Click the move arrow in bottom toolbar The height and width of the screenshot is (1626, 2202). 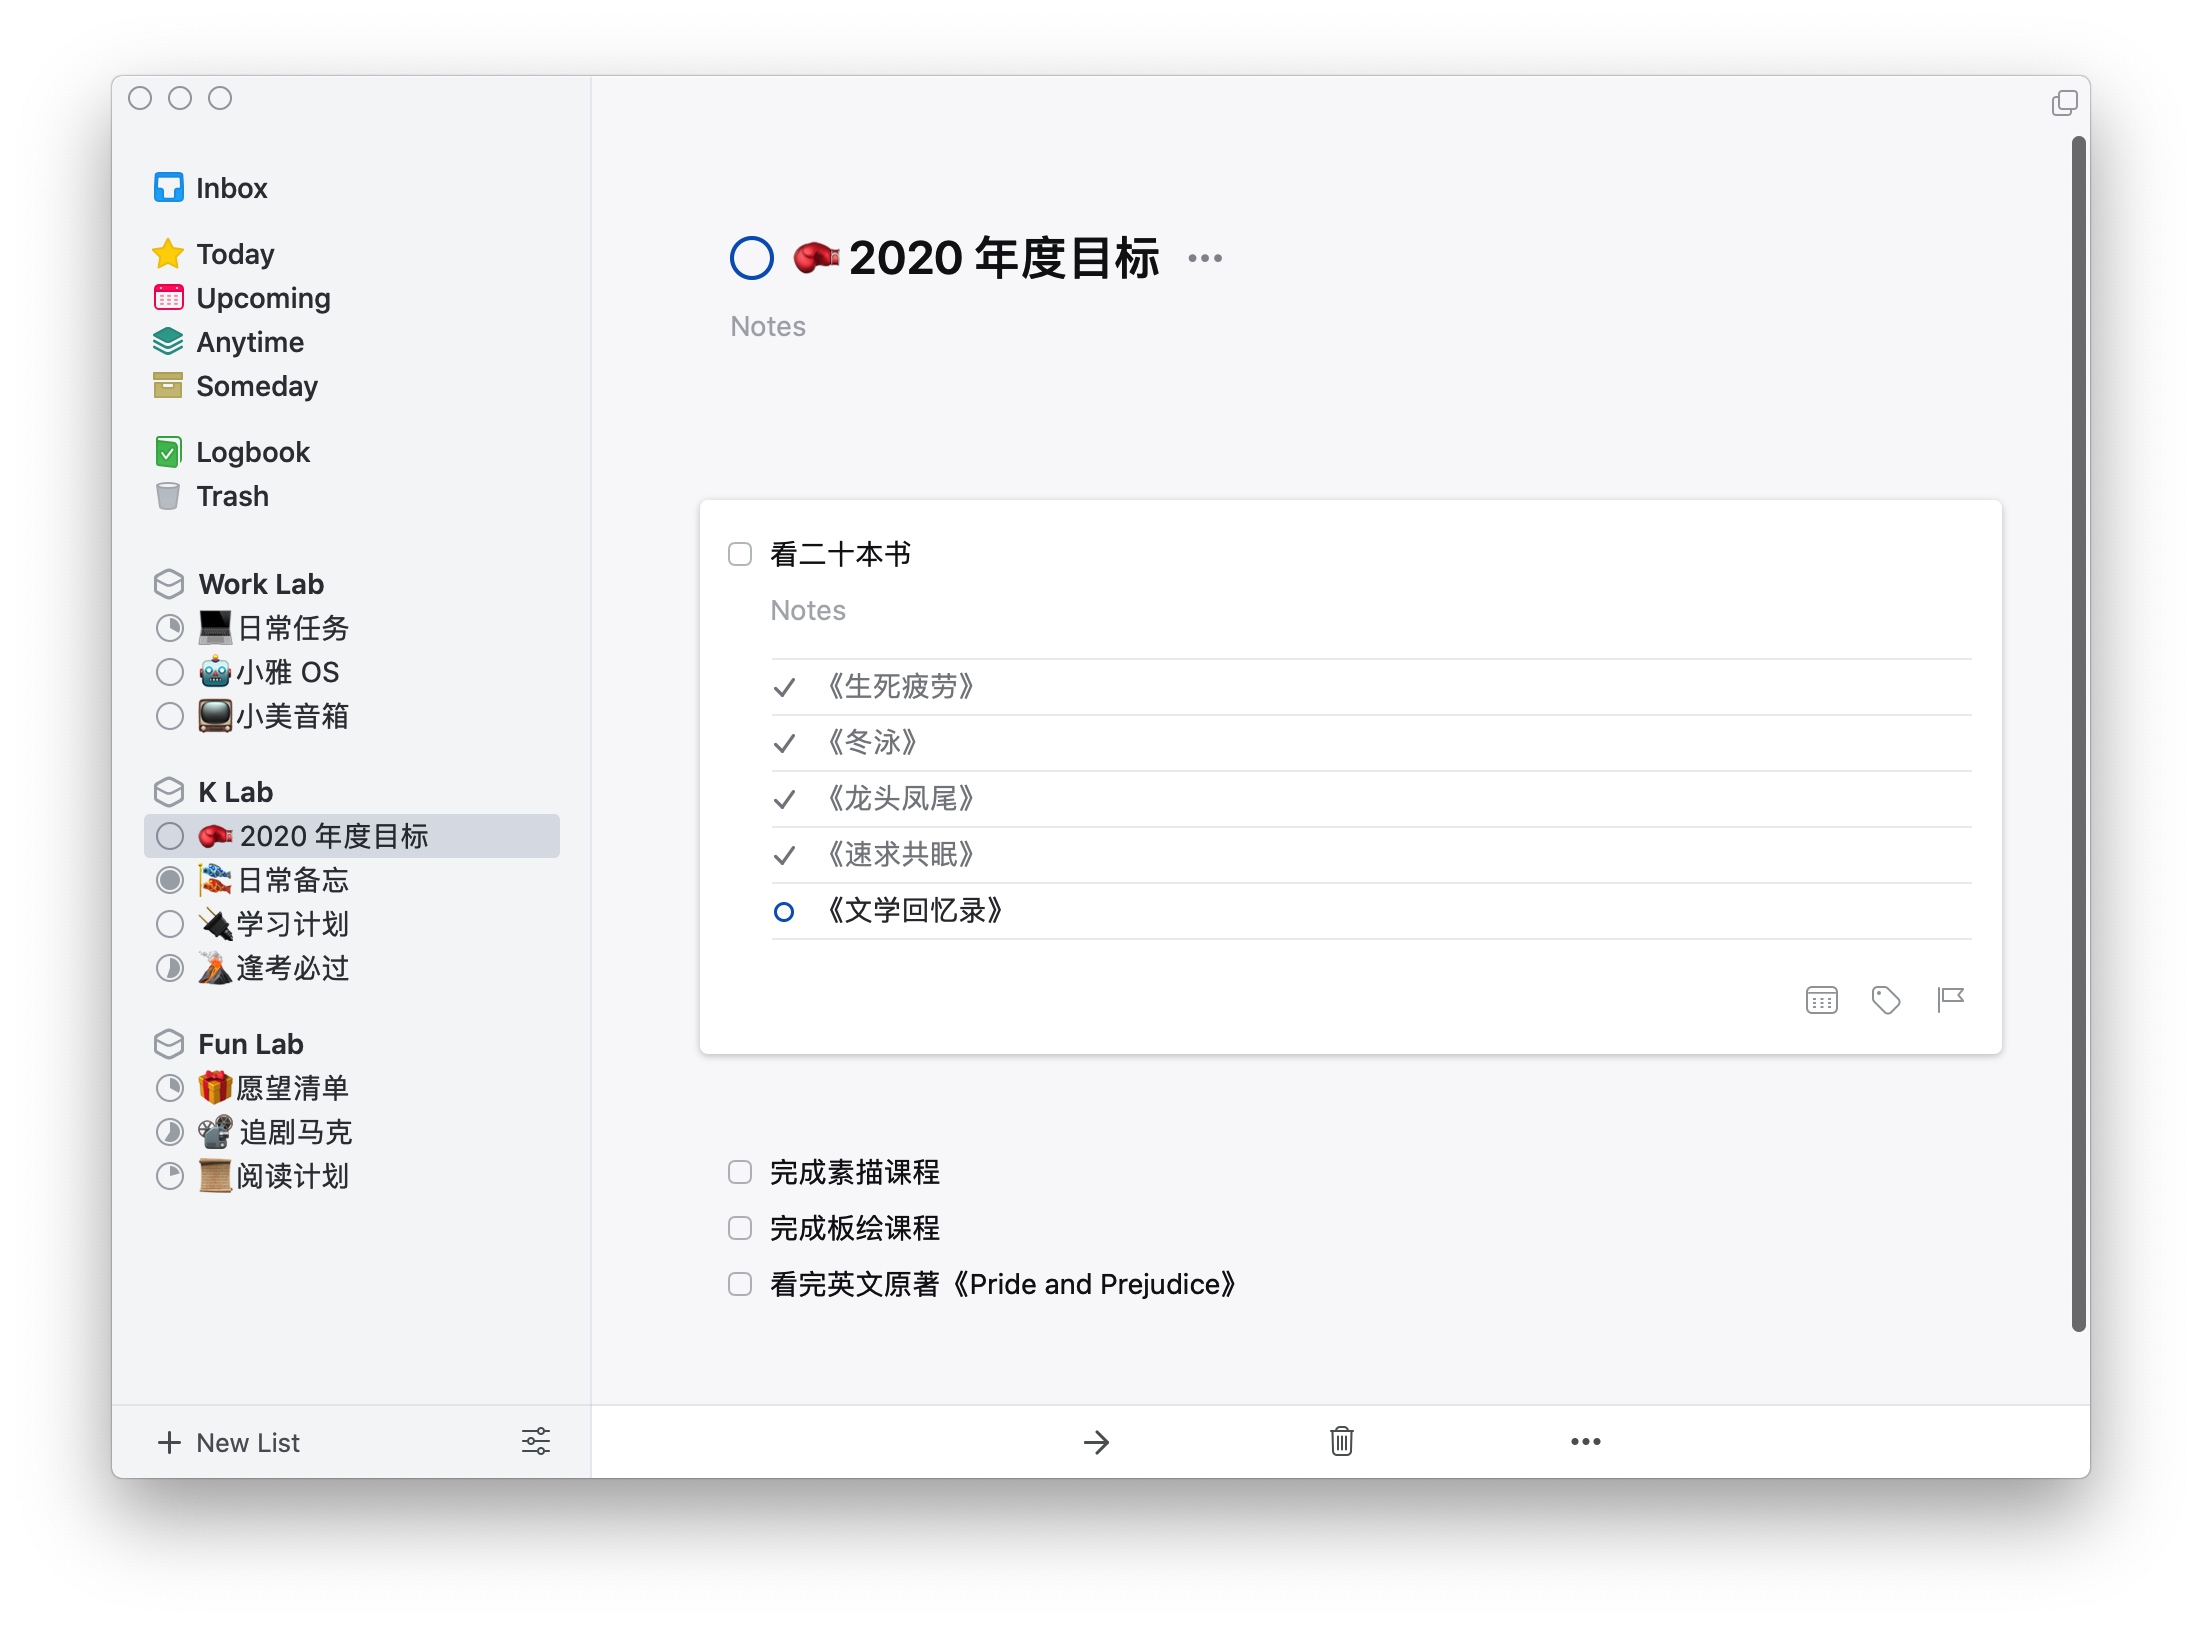[1096, 1441]
